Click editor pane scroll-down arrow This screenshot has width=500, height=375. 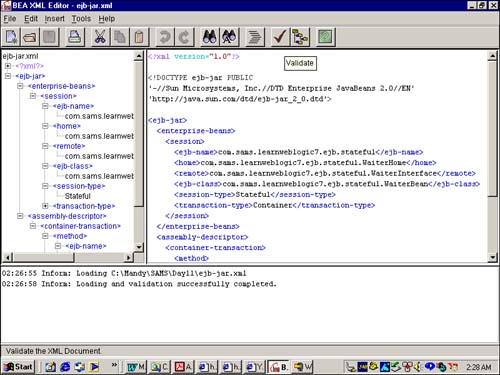[492, 257]
